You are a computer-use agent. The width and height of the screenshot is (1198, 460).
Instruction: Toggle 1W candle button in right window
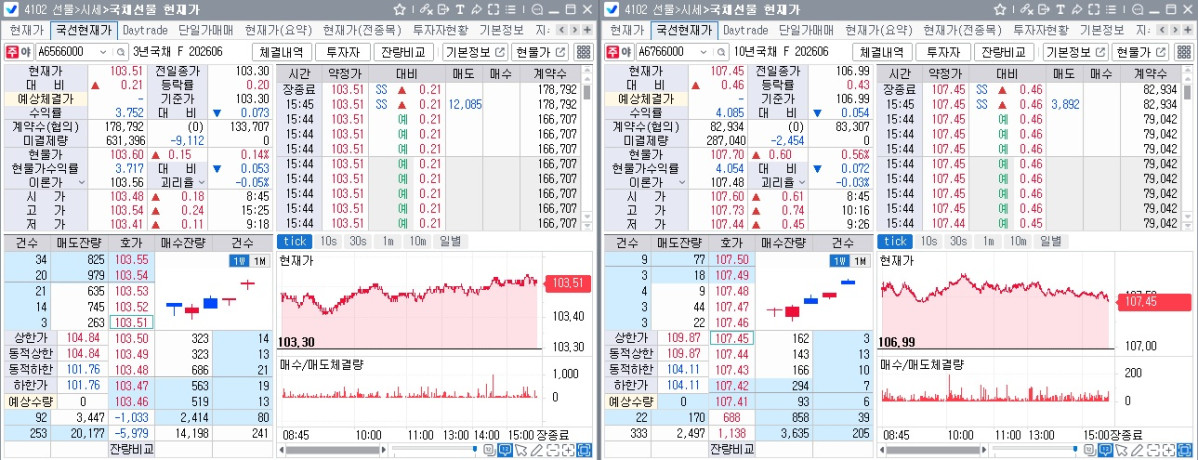point(839,261)
